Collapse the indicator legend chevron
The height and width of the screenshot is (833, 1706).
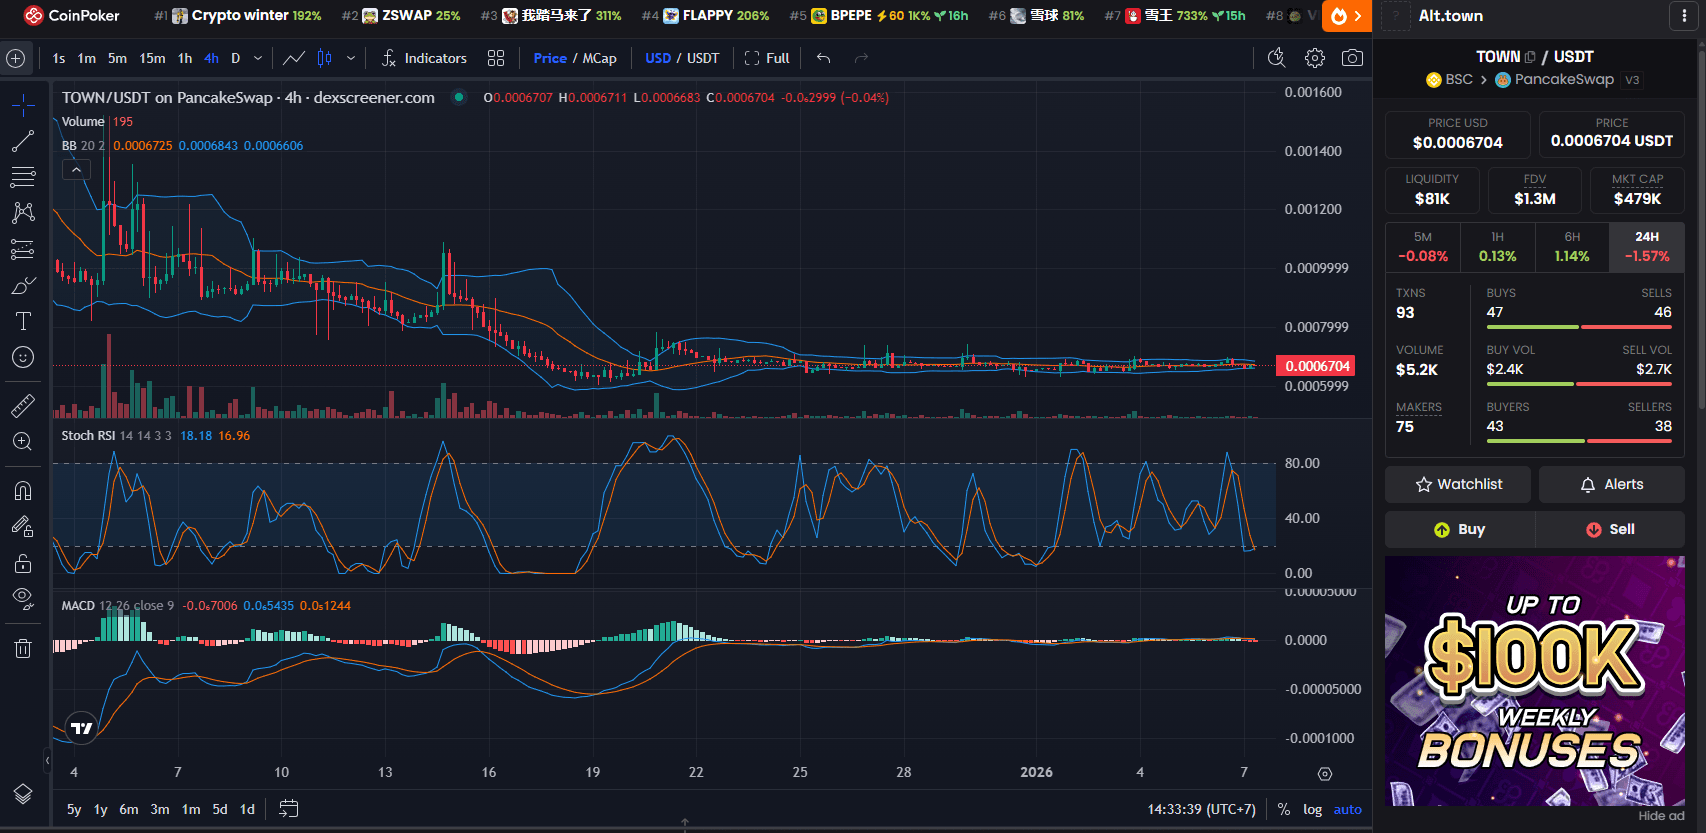[76, 170]
